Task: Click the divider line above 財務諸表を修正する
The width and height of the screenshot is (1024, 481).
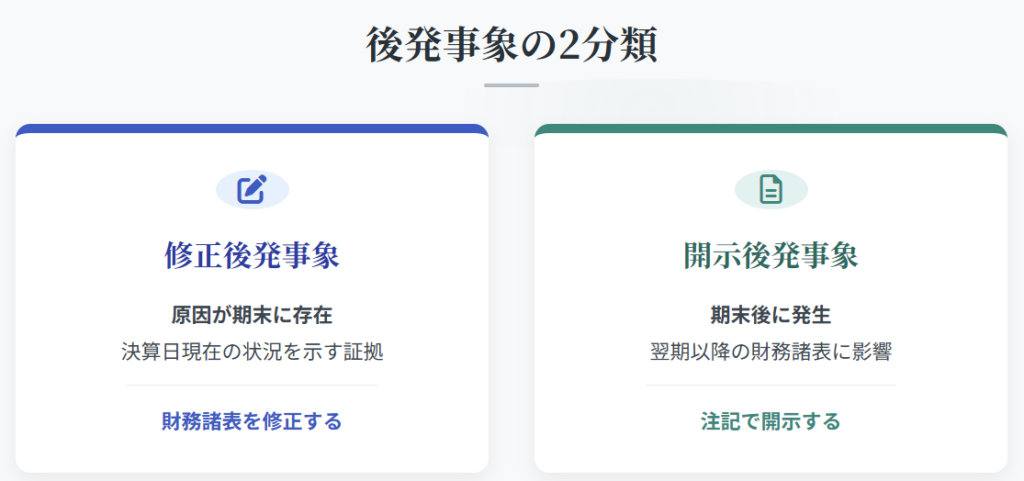Action: 252,385
